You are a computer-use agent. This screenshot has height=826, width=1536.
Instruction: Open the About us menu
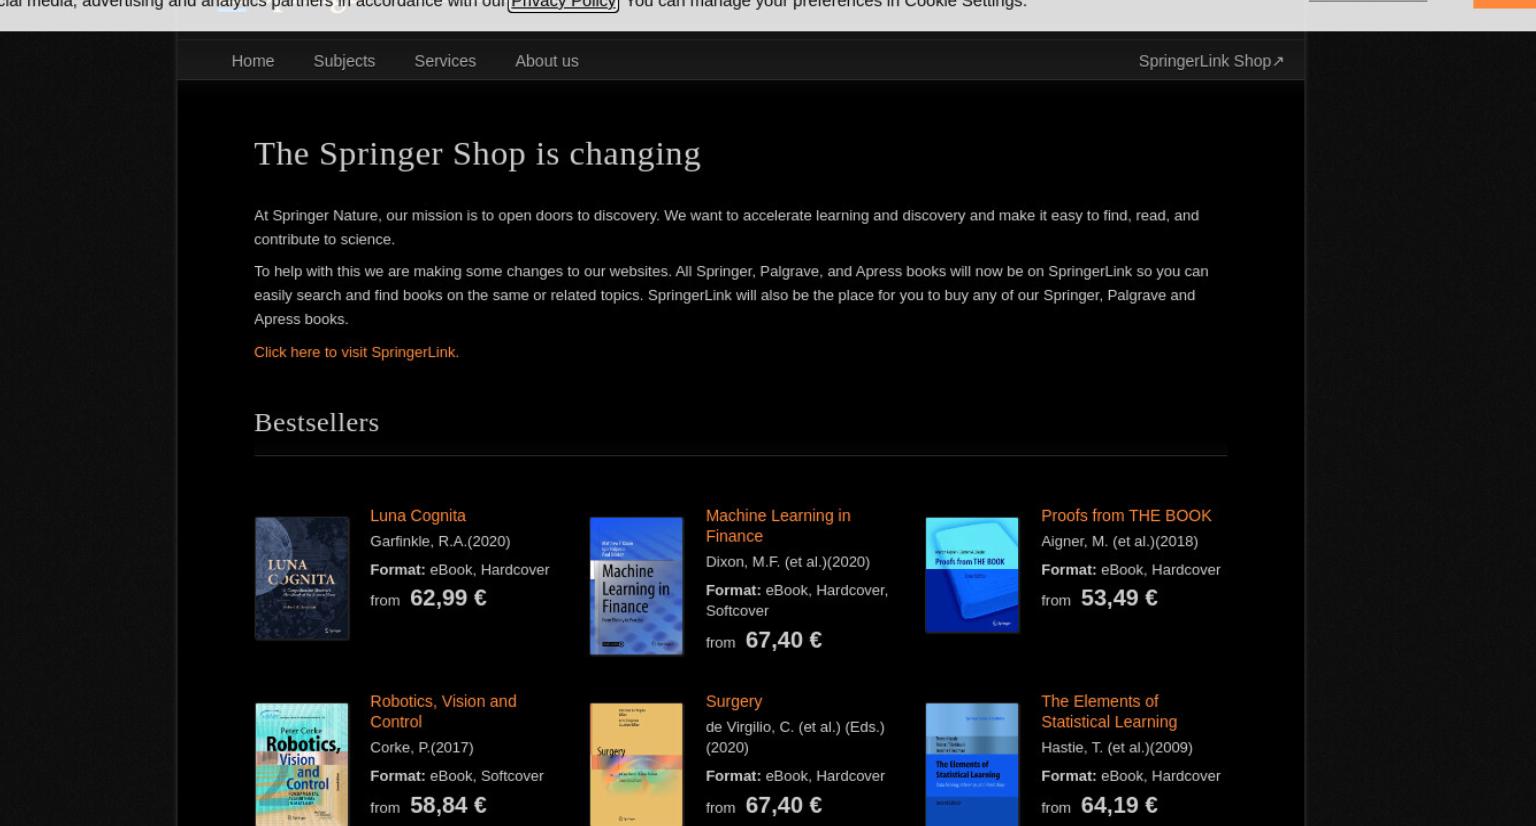click(546, 61)
